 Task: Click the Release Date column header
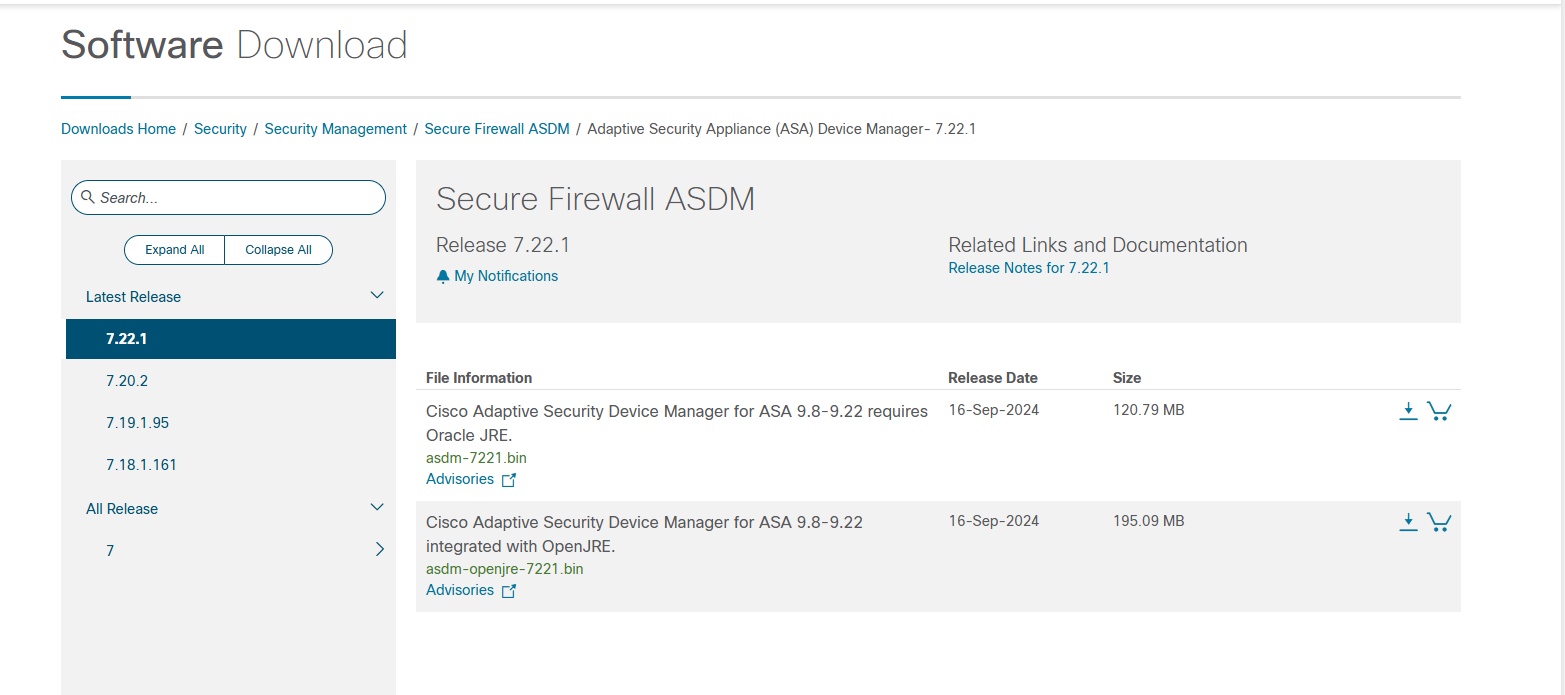click(993, 378)
